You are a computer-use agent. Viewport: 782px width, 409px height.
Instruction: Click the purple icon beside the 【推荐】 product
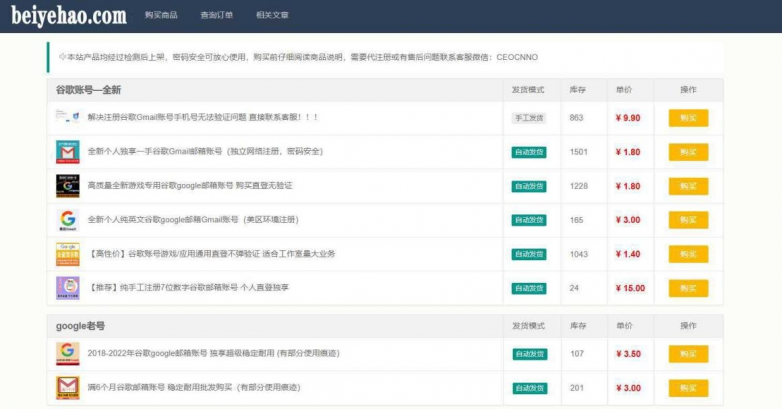tap(67, 288)
